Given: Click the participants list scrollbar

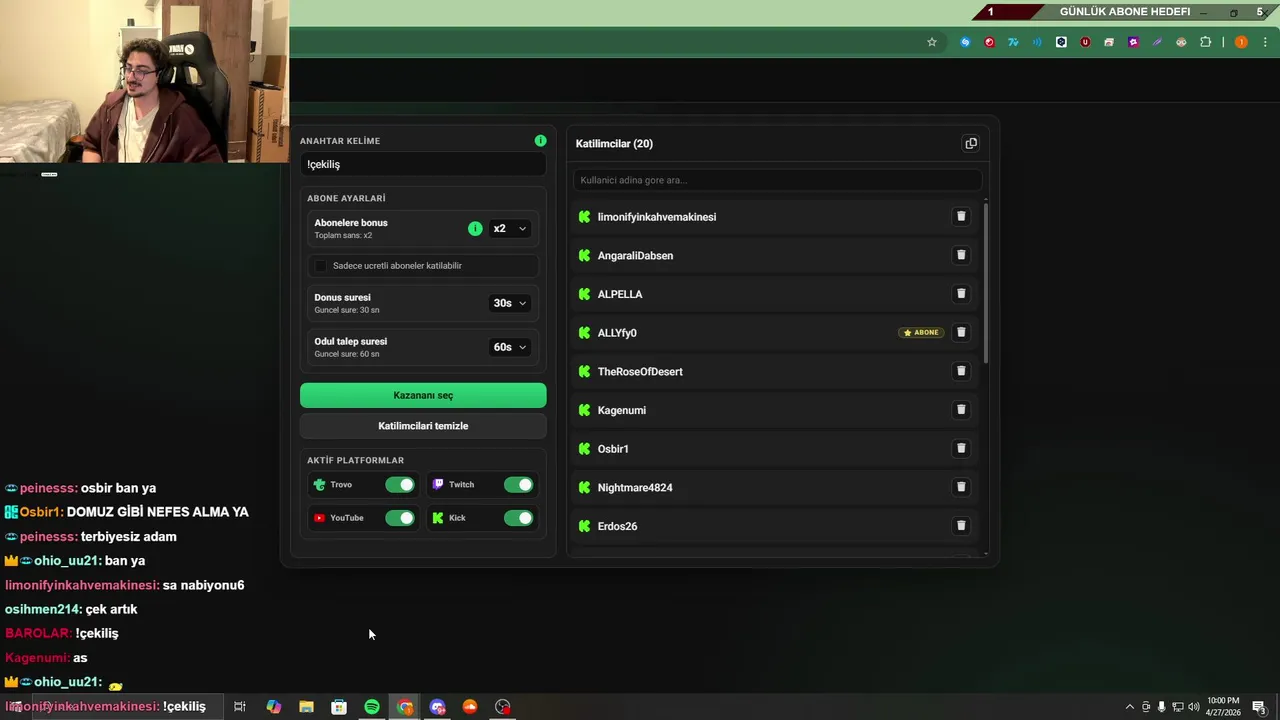Looking at the screenshot, I should point(986,283).
